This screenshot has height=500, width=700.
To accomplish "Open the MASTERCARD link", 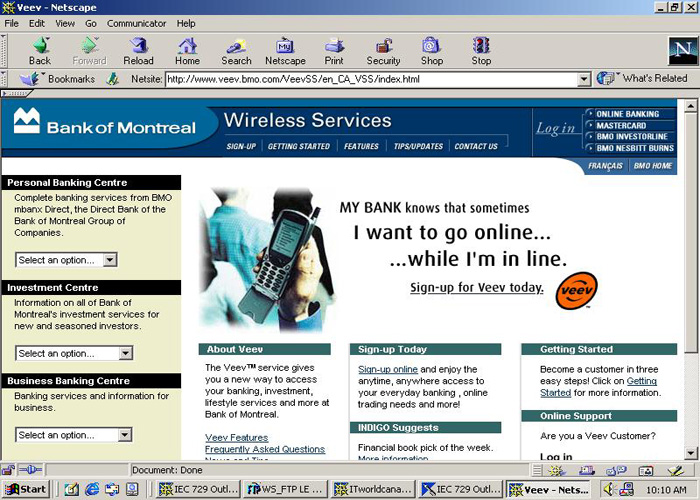I will point(621,125).
